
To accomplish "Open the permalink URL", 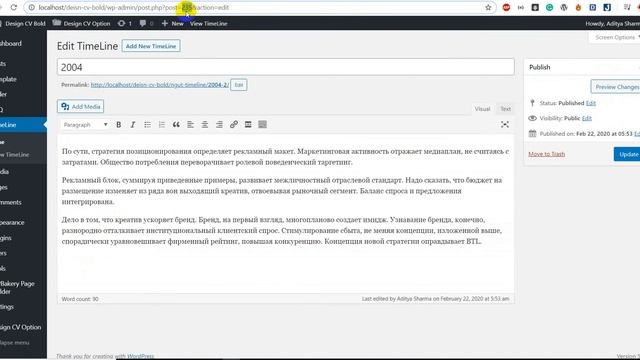I will coord(160,85).
